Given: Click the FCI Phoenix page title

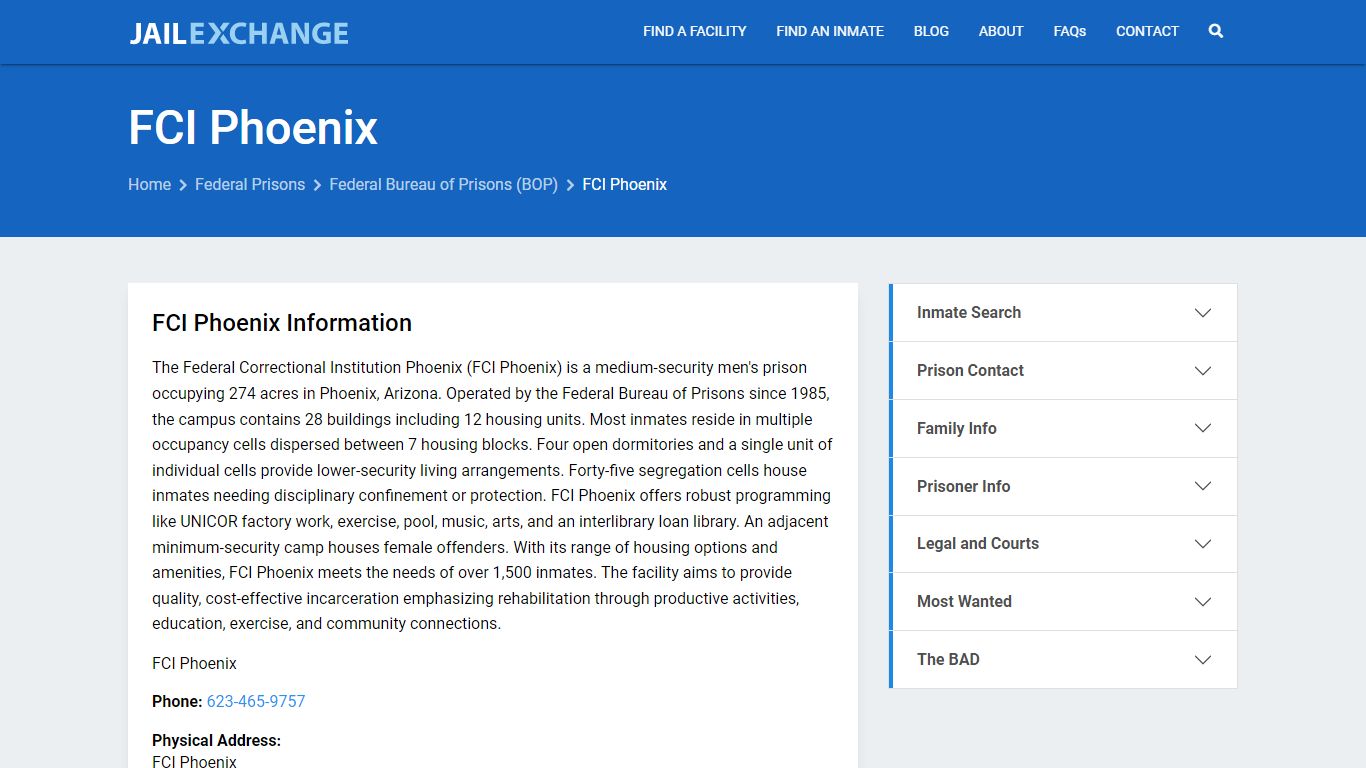Looking at the screenshot, I should click(x=253, y=128).
